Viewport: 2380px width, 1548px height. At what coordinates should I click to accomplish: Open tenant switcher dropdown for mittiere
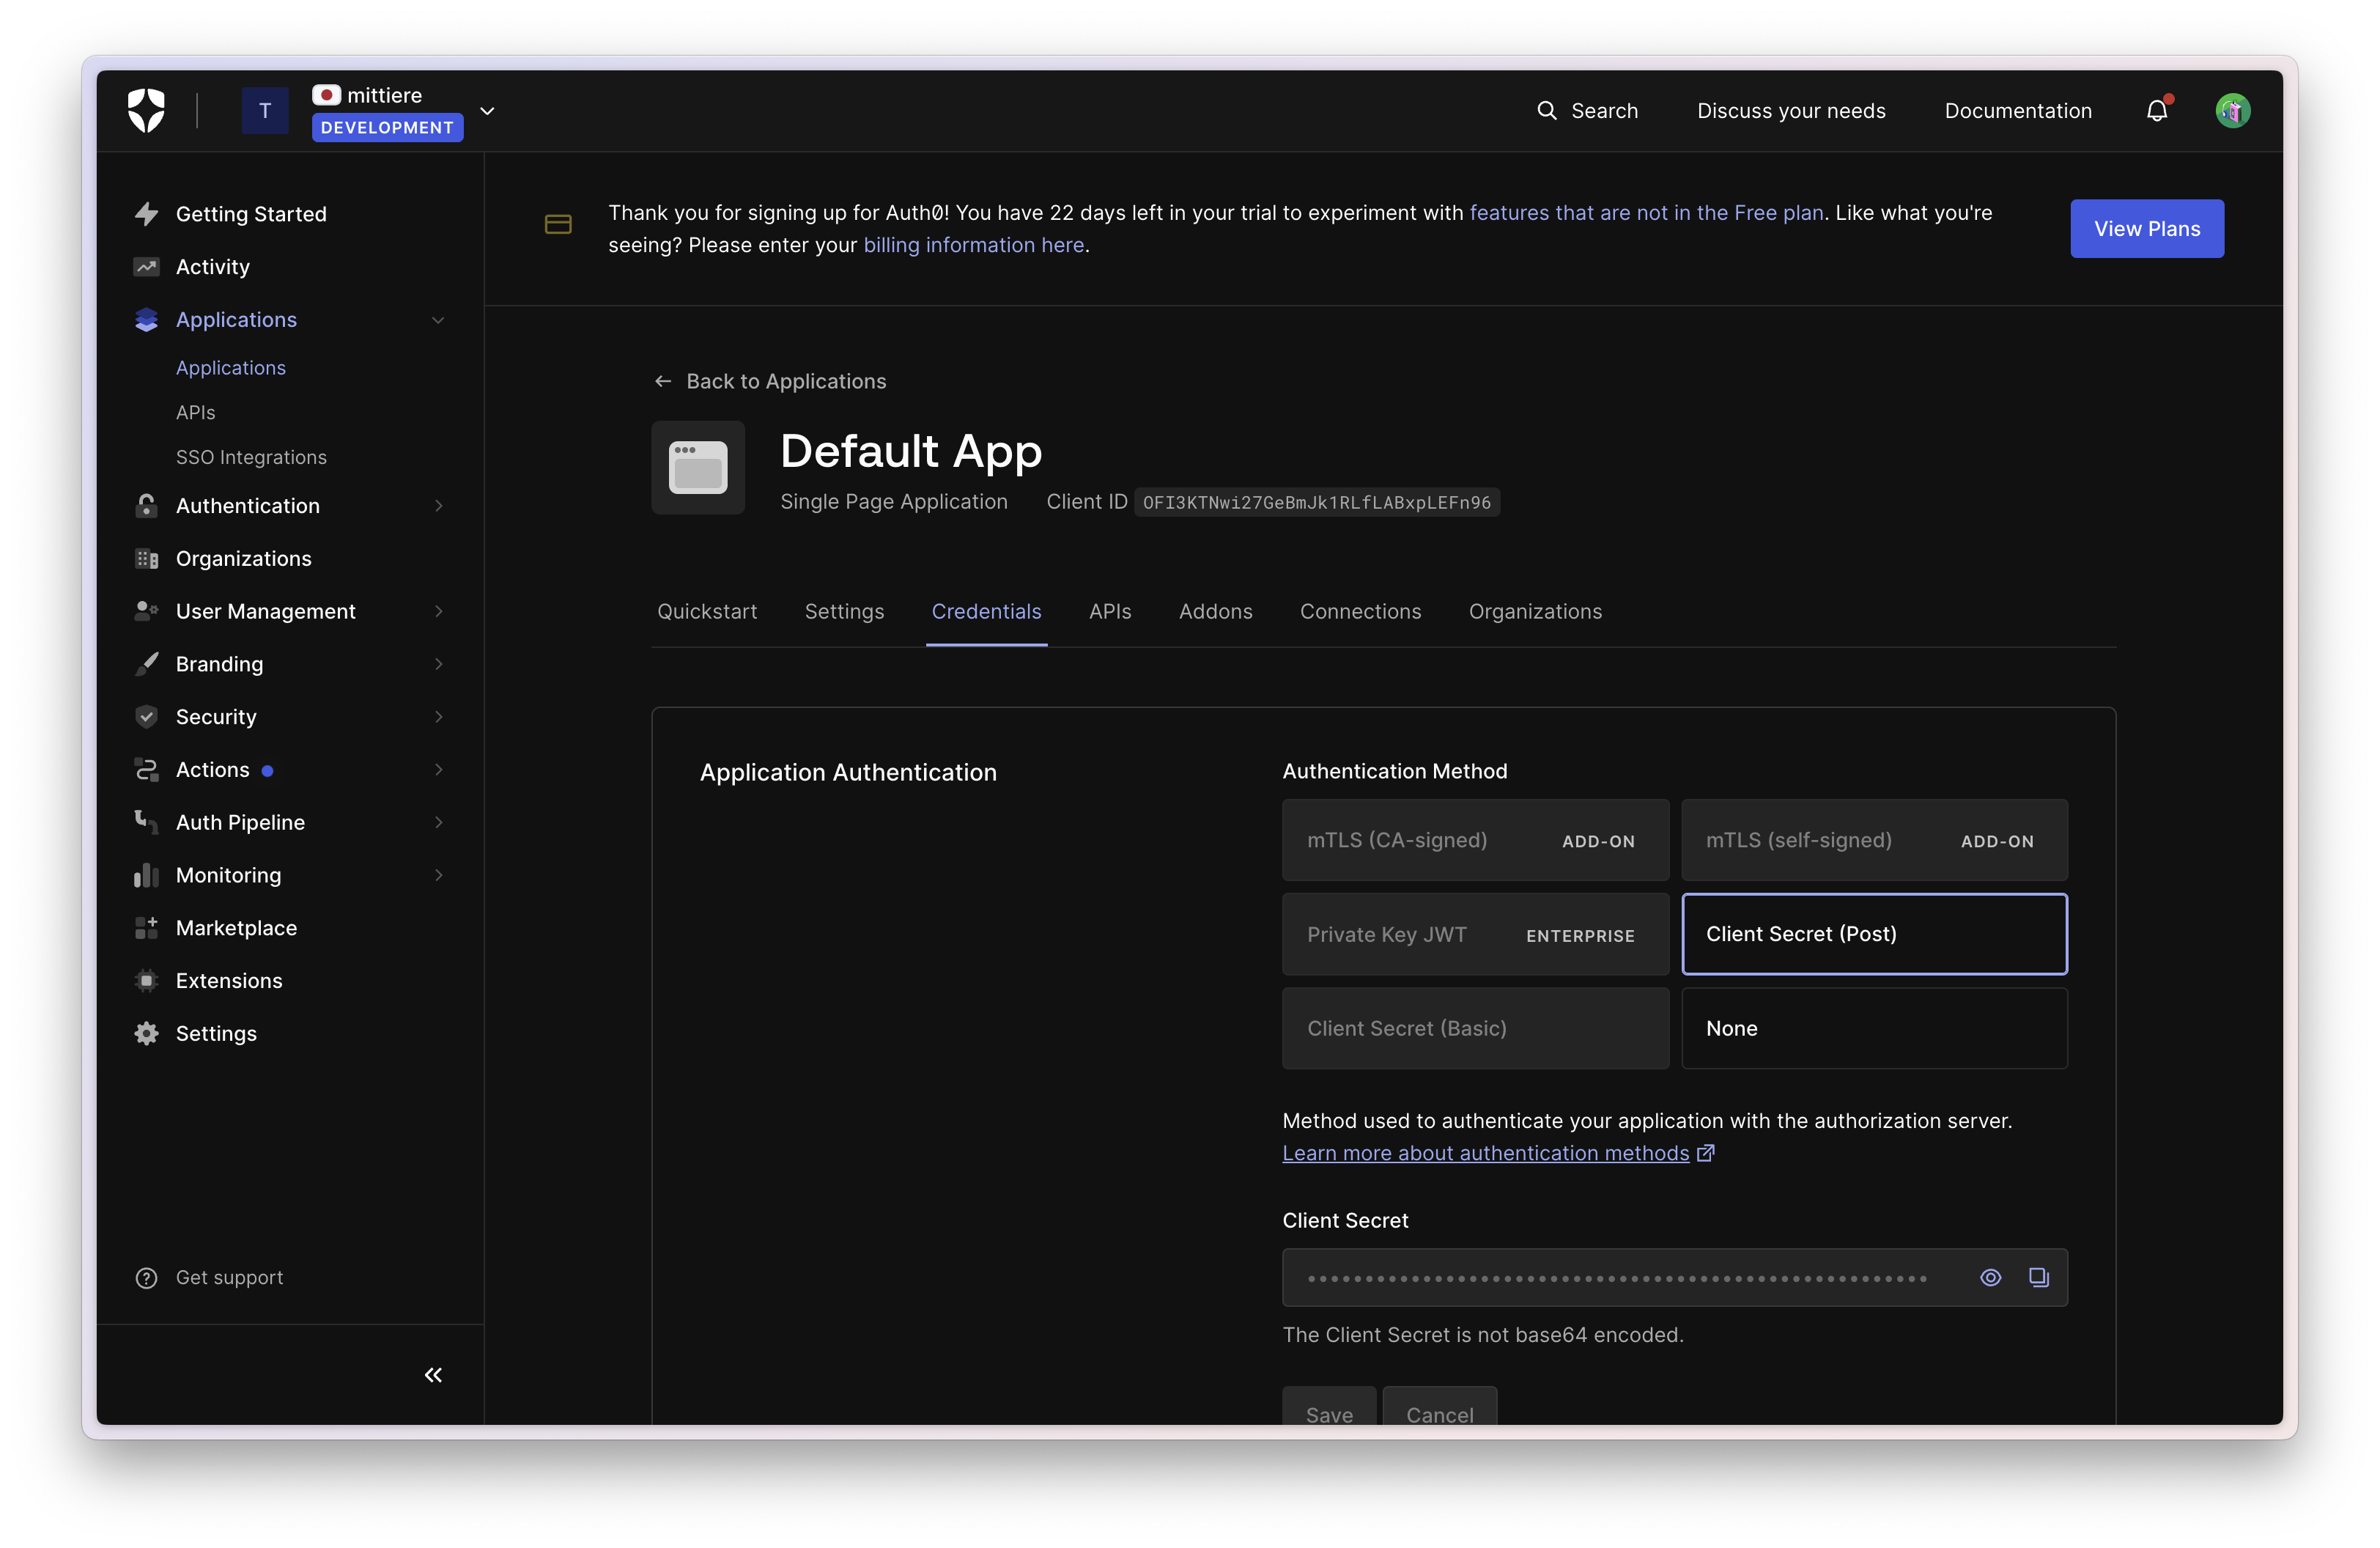coord(487,110)
